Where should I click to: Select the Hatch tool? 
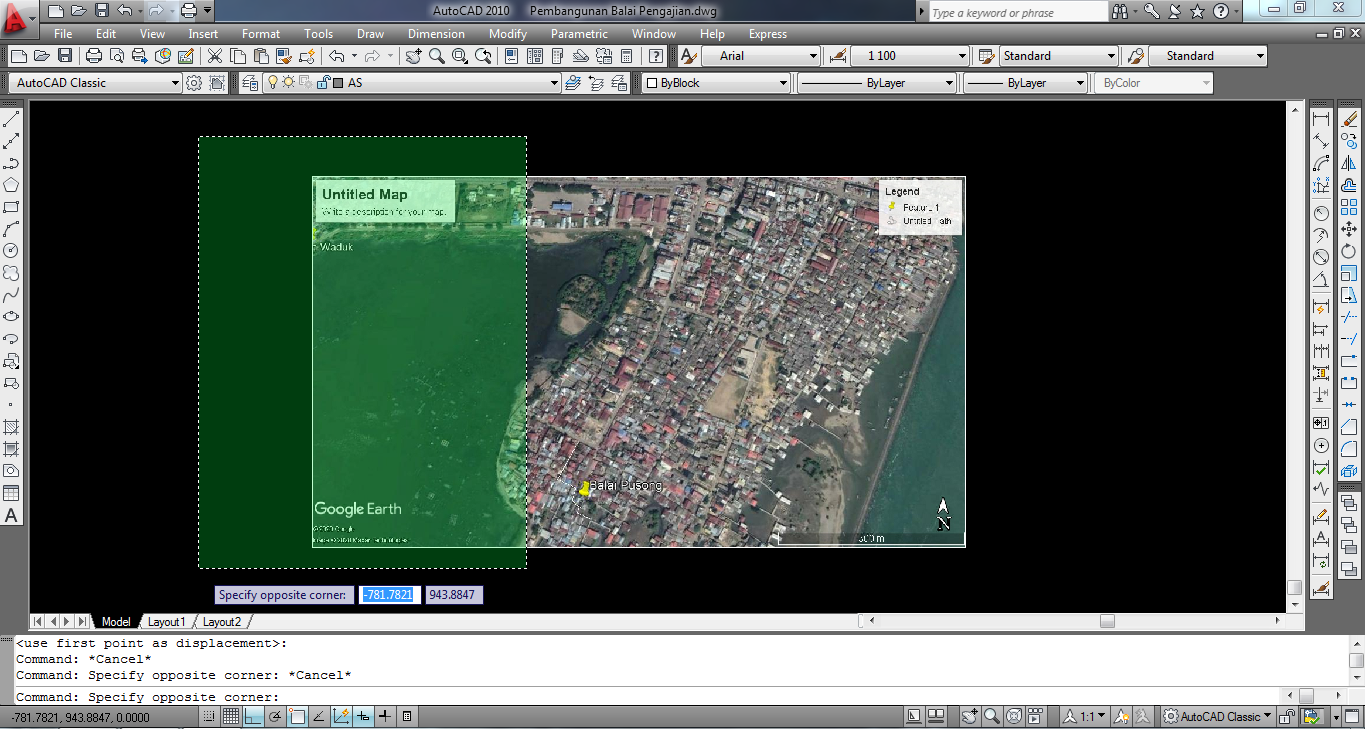pos(12,427)
